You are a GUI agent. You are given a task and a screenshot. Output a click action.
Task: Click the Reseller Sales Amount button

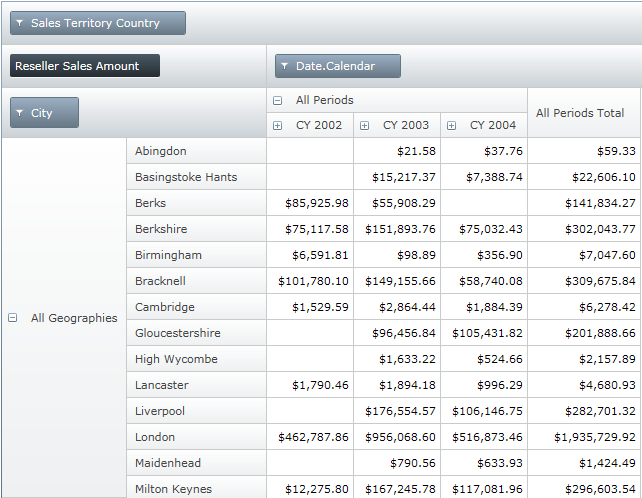pos(84,66)
